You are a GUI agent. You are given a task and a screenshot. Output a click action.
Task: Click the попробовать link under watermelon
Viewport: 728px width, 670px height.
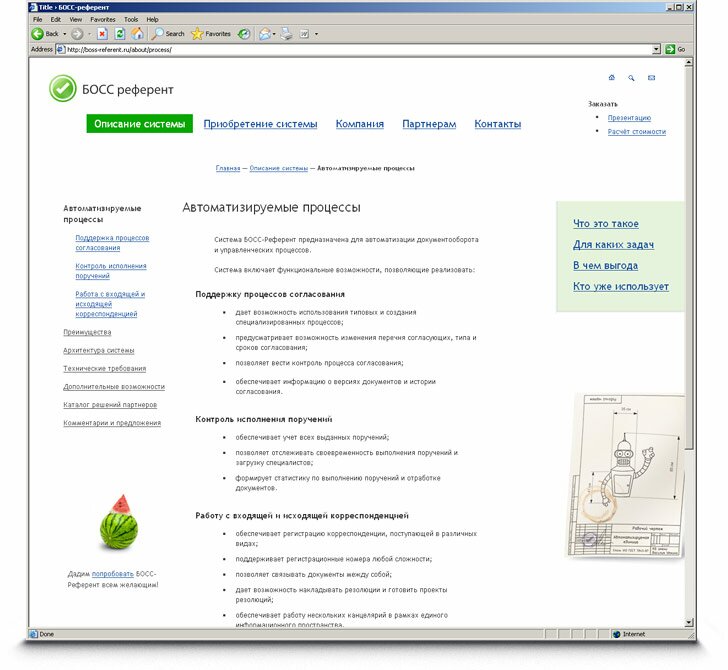coord(112,574)
